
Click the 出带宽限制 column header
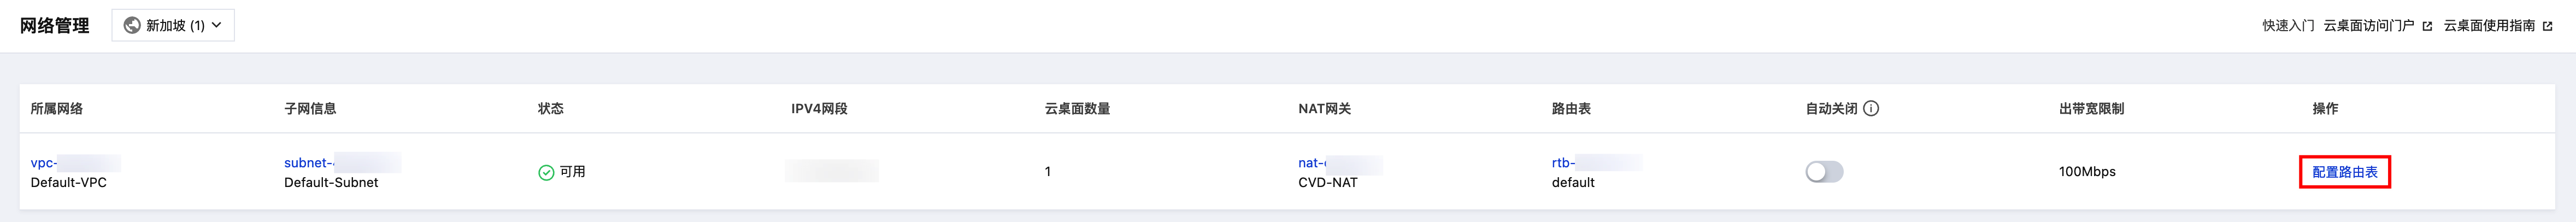[x=2091, y=109]
